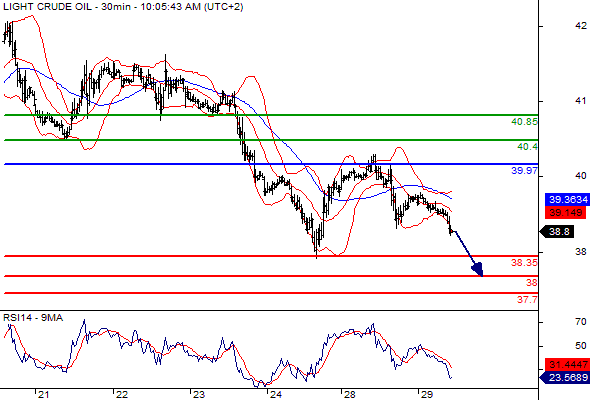Select the 31.4447 red RSI tag

567,364
